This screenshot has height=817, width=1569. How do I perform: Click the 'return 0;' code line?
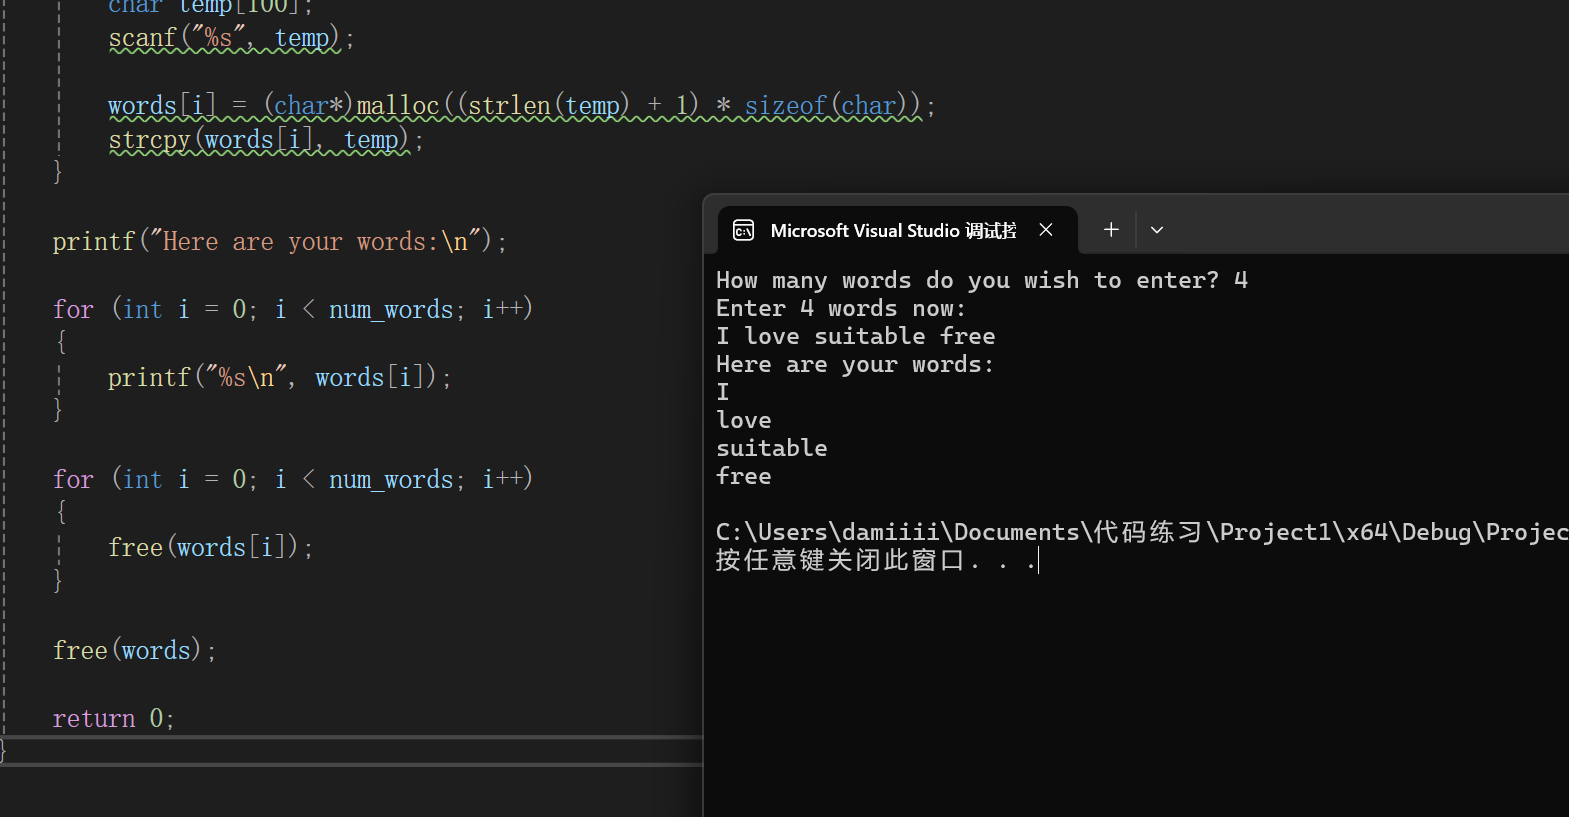click(114, 719)
